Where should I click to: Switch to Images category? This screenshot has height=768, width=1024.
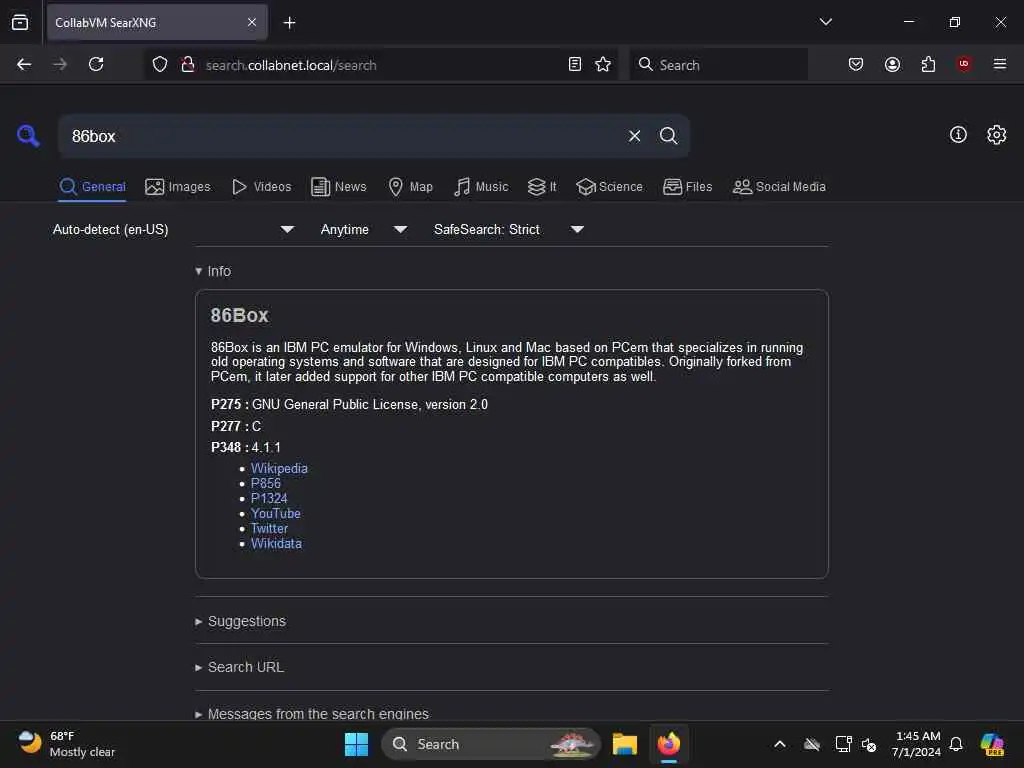178,187
